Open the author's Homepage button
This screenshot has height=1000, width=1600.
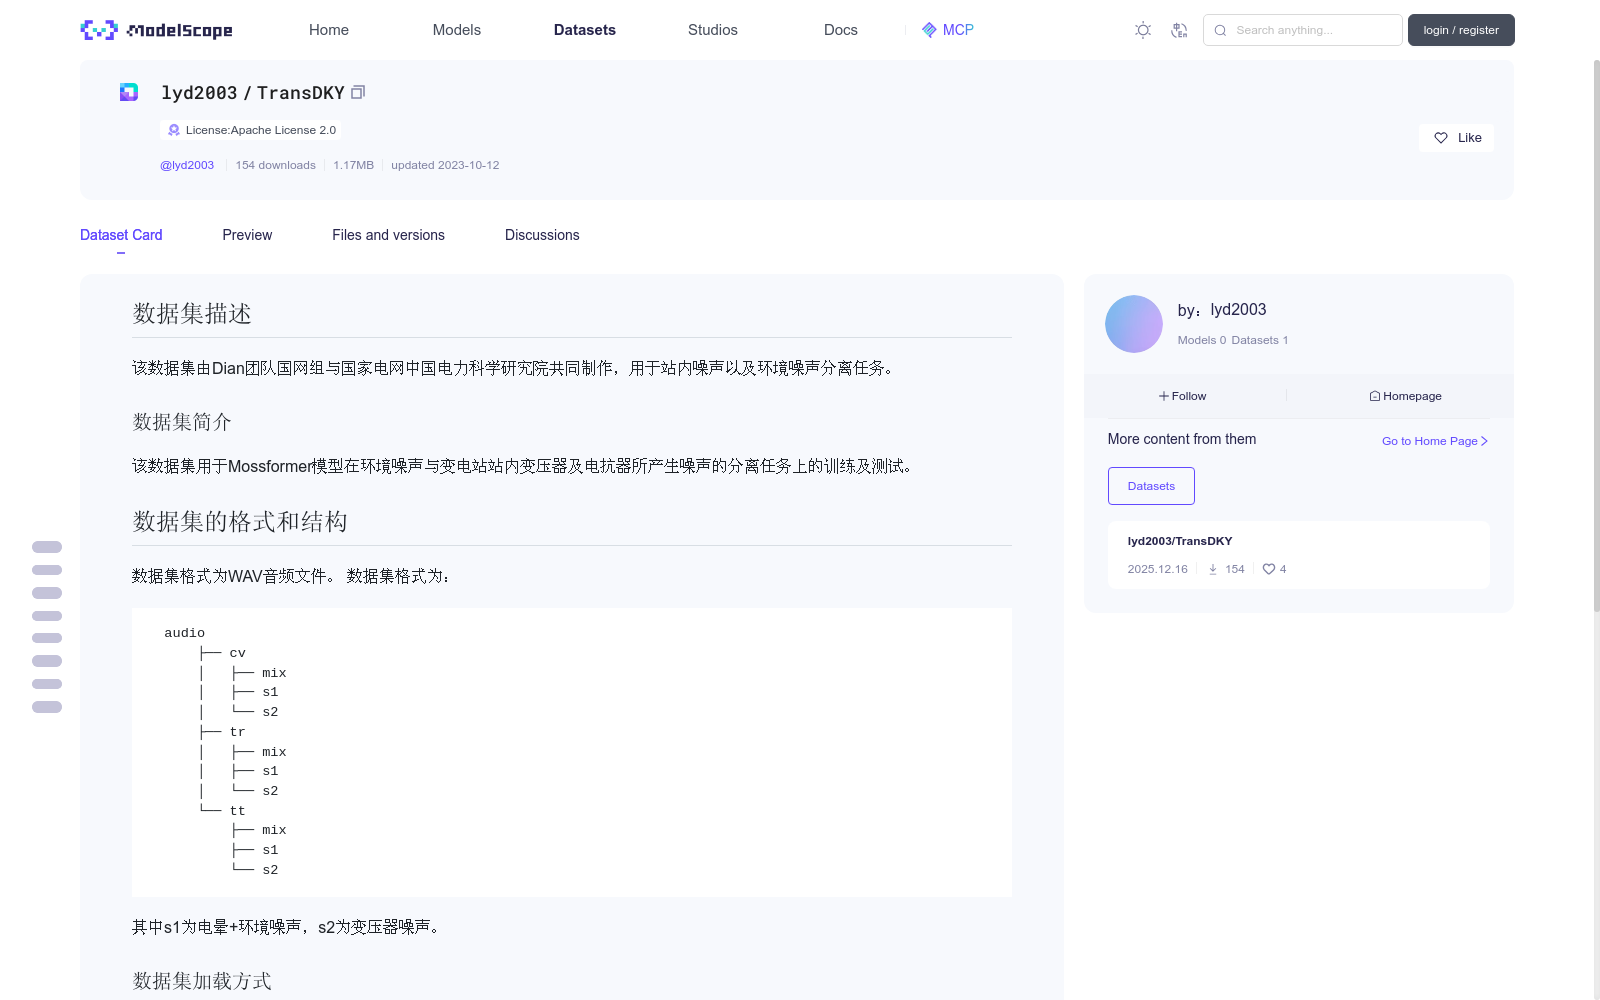[1405, 396]
